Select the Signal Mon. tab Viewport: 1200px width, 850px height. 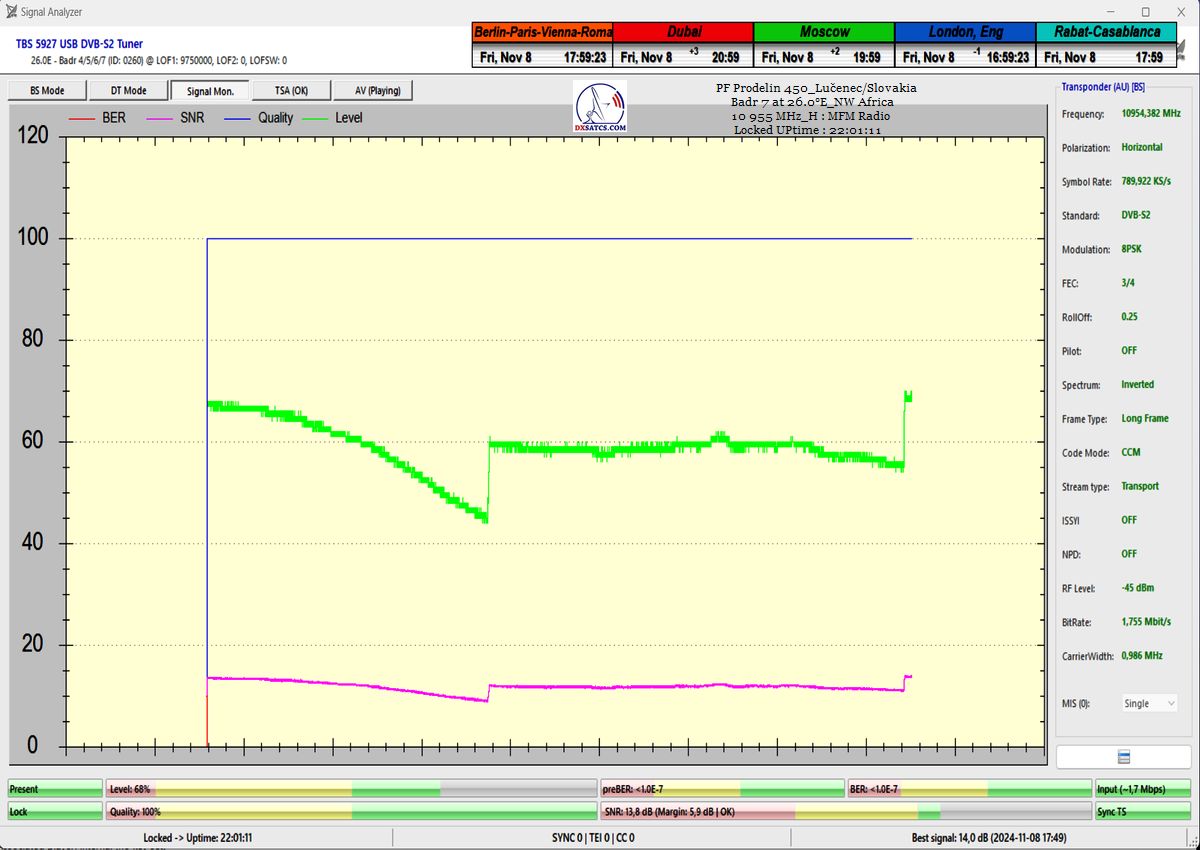(x=210, y=91)
